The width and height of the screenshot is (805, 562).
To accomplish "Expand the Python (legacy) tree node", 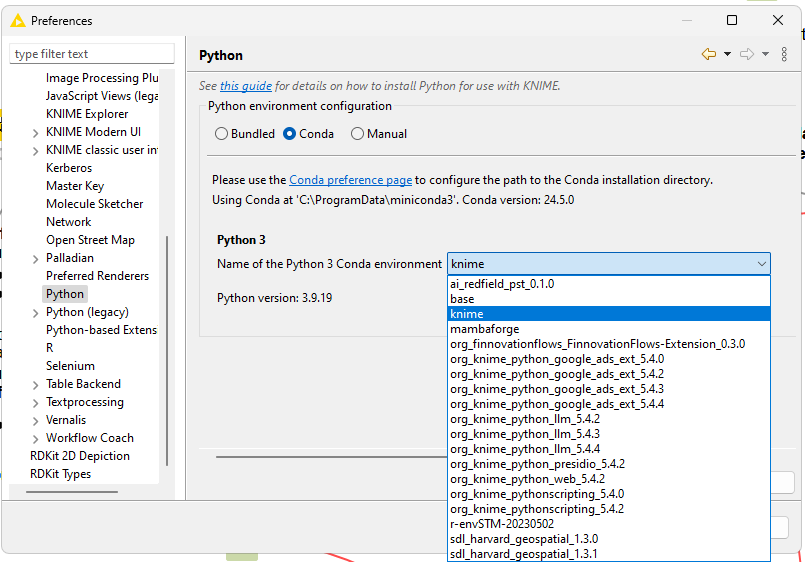I will pos(35,313).
